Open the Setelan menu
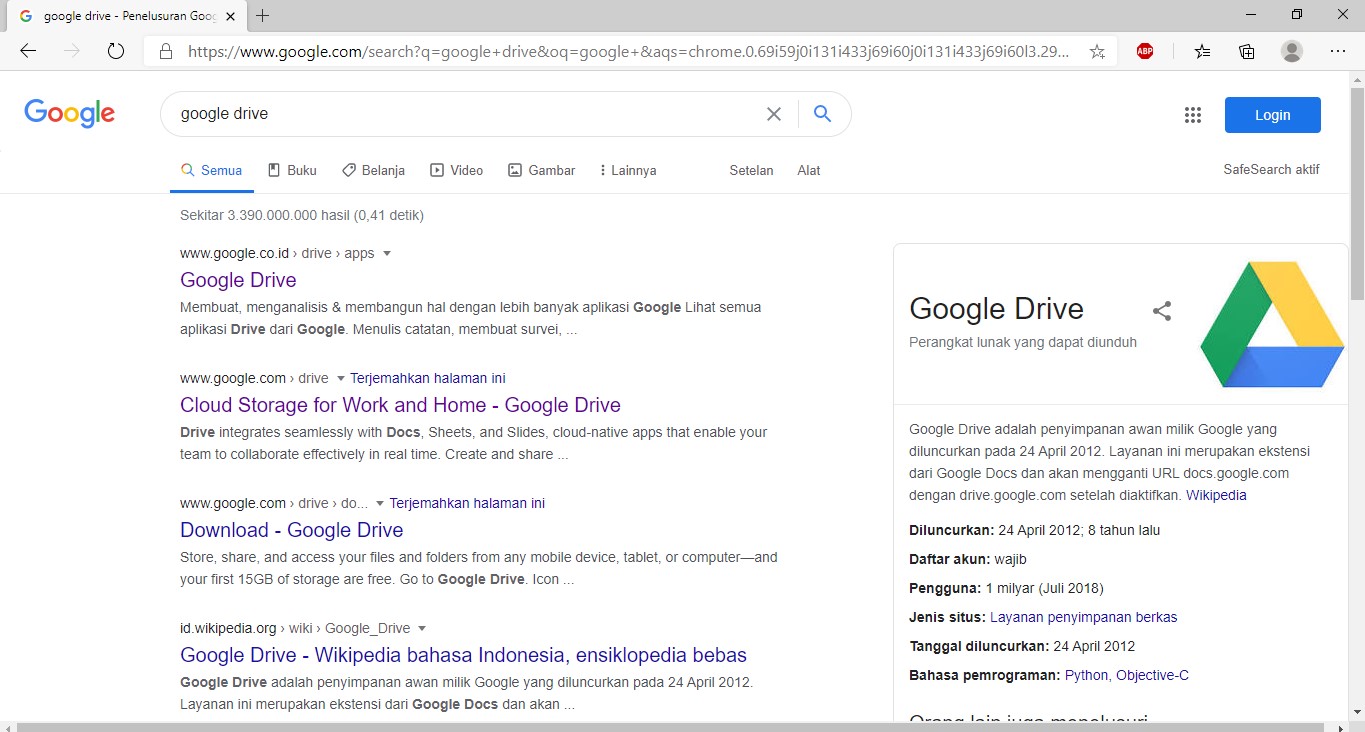Viewport: 1365px width, 732px height. pyautogui.click(x=751, y=170)
